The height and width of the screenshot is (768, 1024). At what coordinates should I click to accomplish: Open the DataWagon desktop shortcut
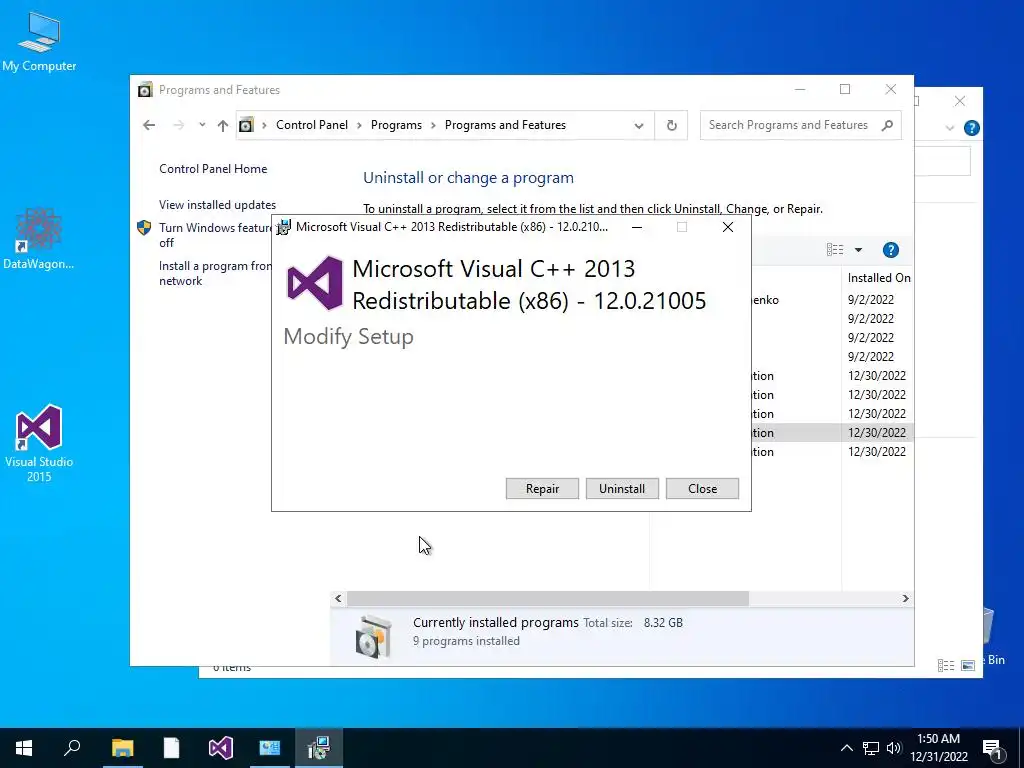(x=39, y=239)
